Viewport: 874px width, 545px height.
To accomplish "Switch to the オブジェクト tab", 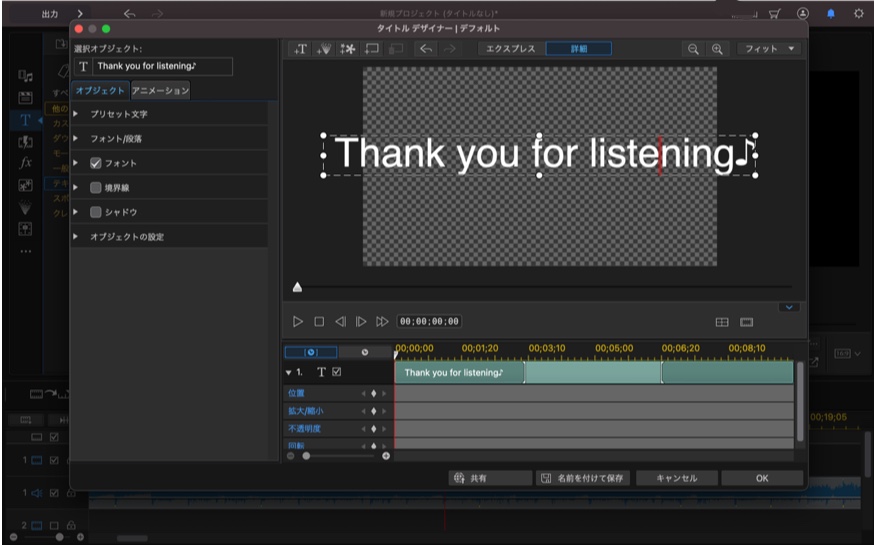I will 100,90.
